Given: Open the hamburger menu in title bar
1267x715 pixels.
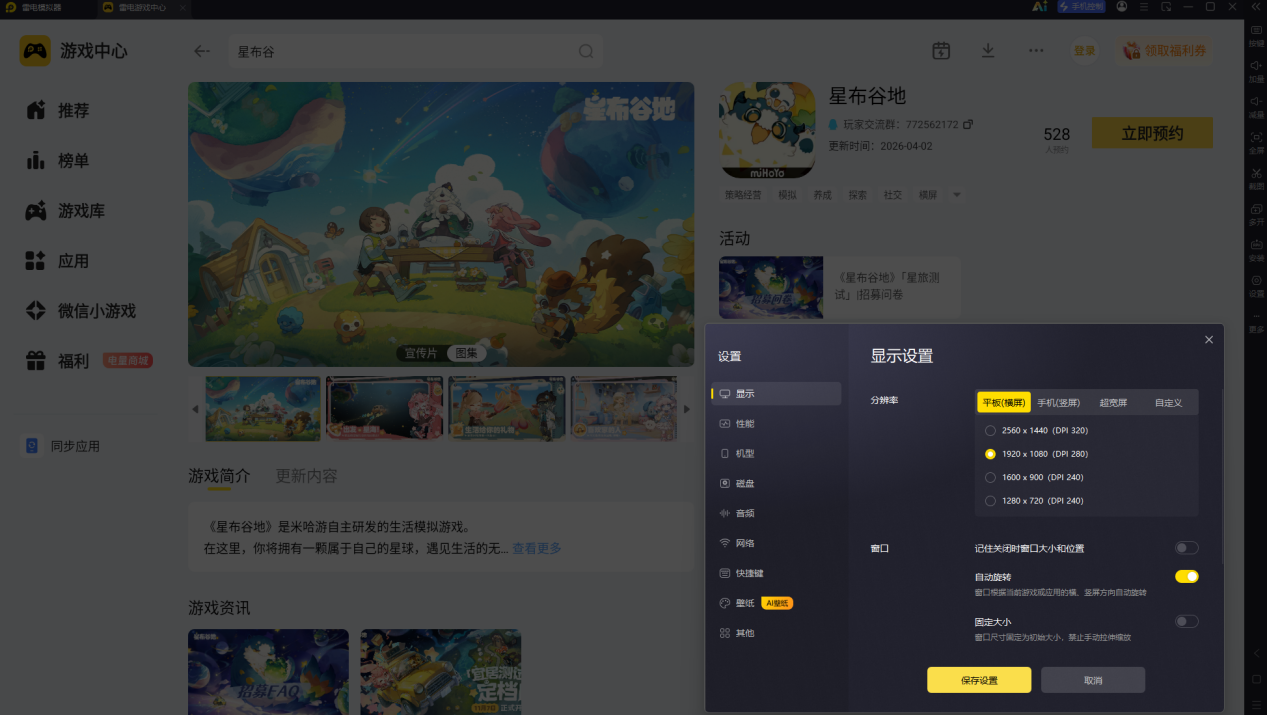Looking at the screenshot, I should (x=1144, y=7).
